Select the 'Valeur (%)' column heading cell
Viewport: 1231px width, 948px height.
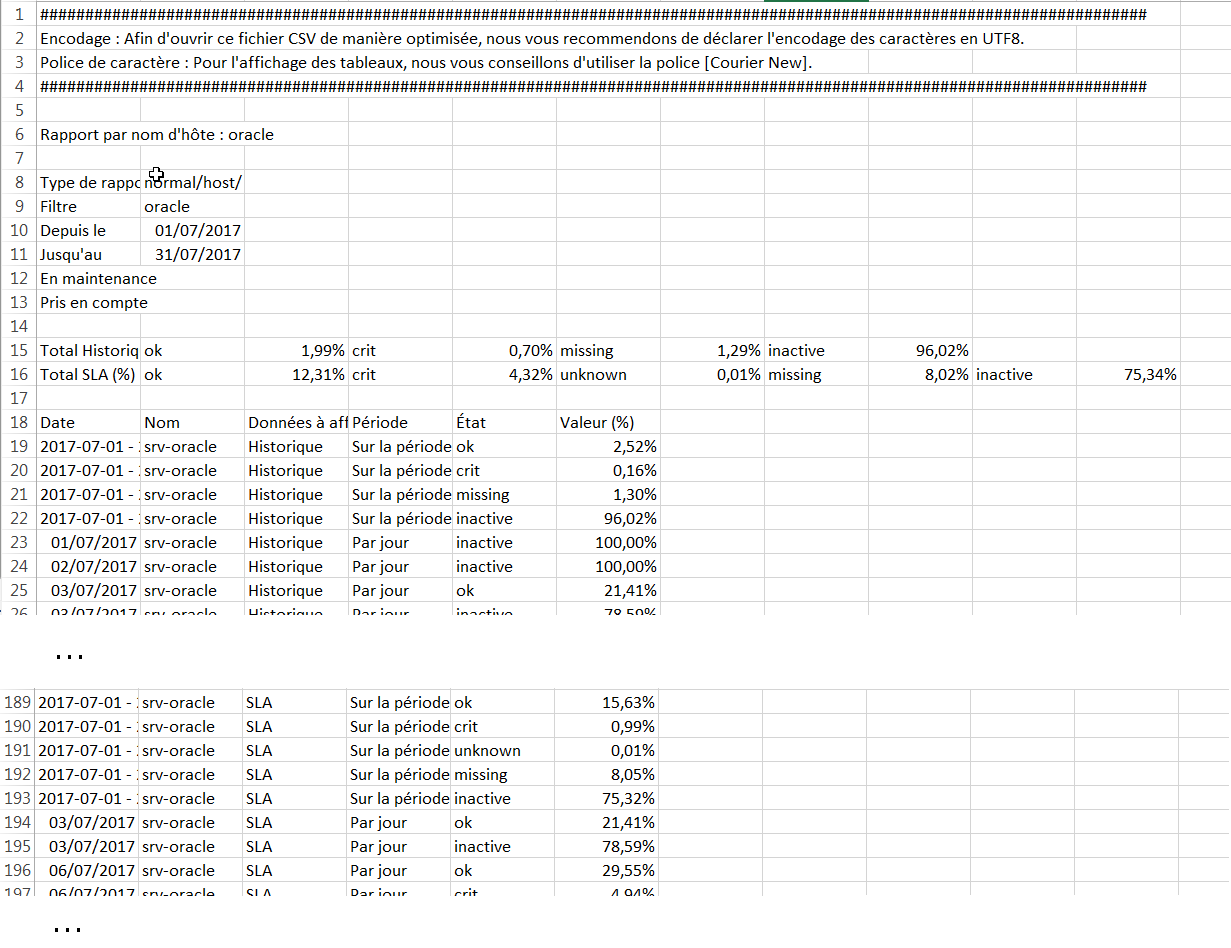click(x=607, y=423)
